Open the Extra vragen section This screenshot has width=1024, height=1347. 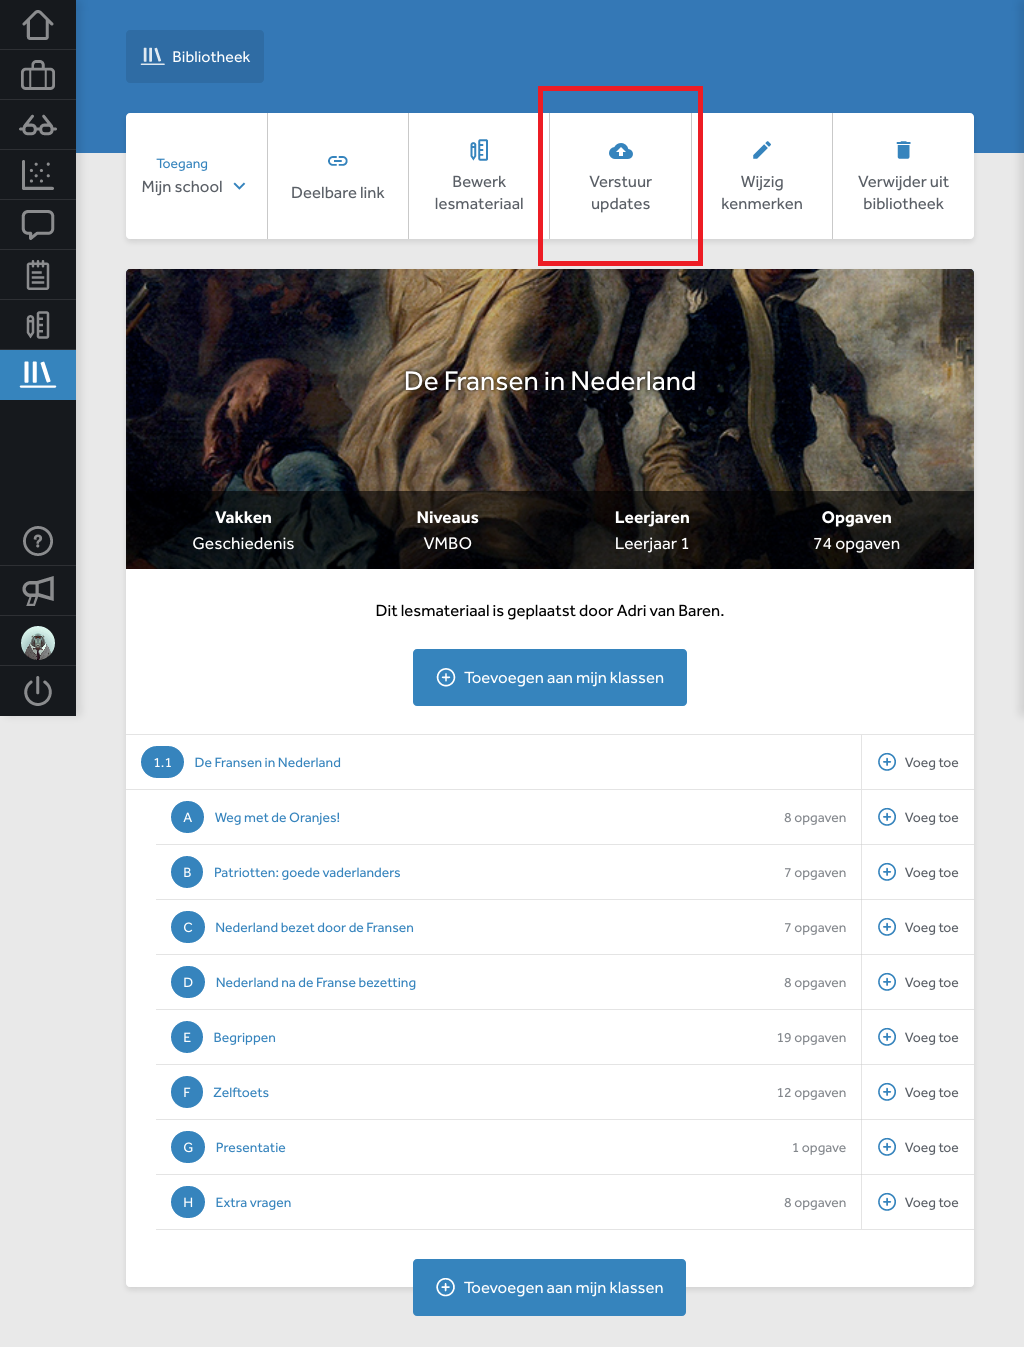point(253,1203)
